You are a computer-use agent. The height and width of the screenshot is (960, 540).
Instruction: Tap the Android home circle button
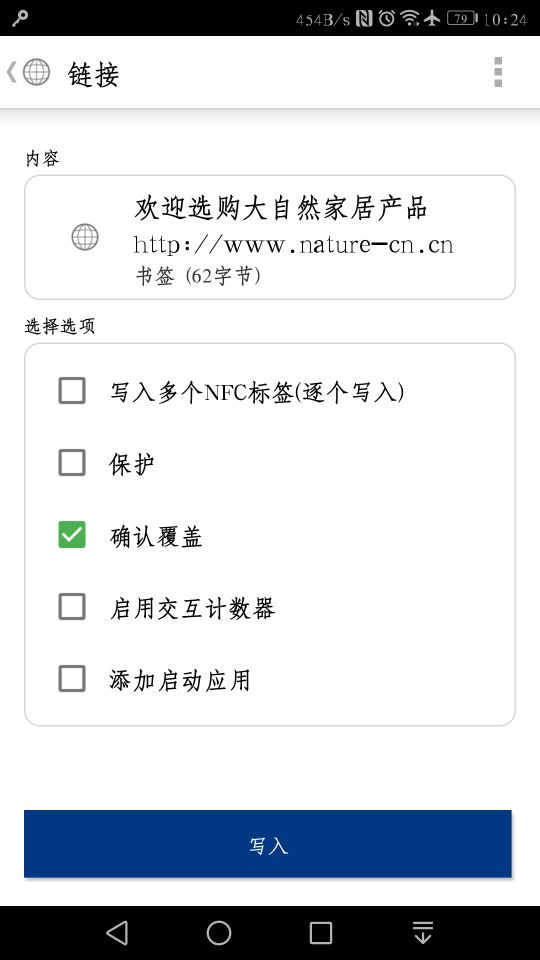click(x=219, y=933)
